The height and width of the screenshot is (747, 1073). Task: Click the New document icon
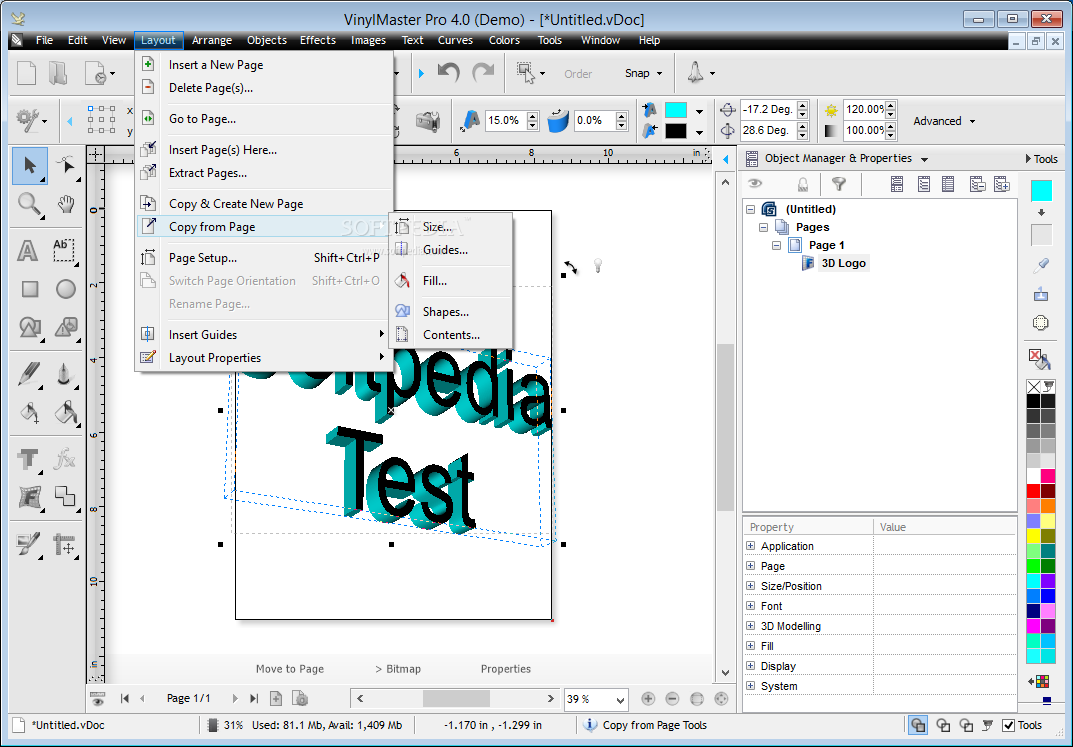(26, 73)
